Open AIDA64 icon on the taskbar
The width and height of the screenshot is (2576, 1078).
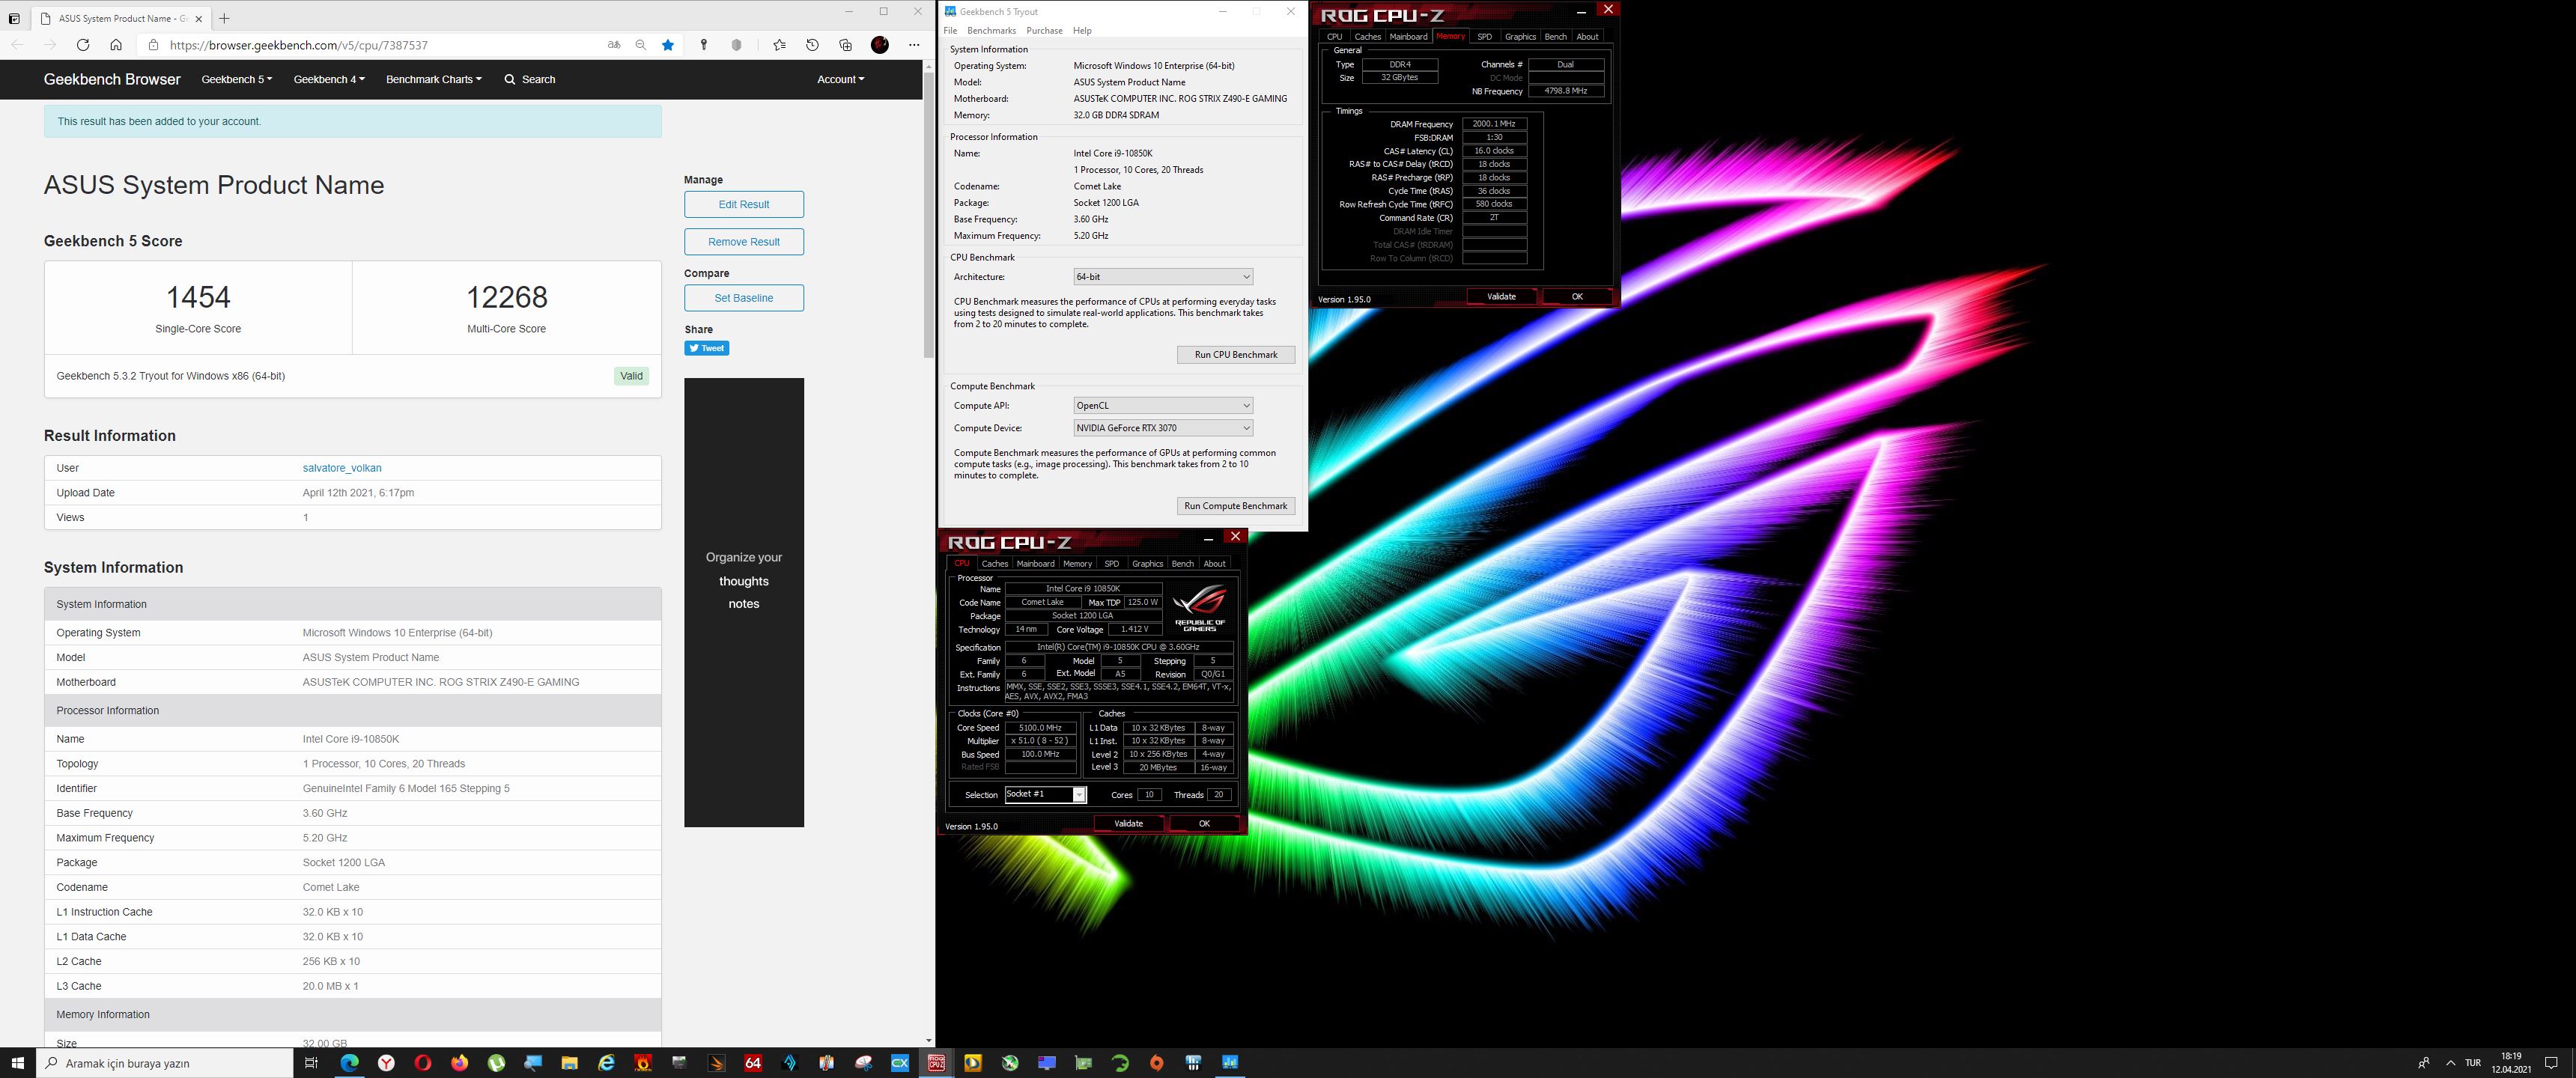click(753, 1063)
